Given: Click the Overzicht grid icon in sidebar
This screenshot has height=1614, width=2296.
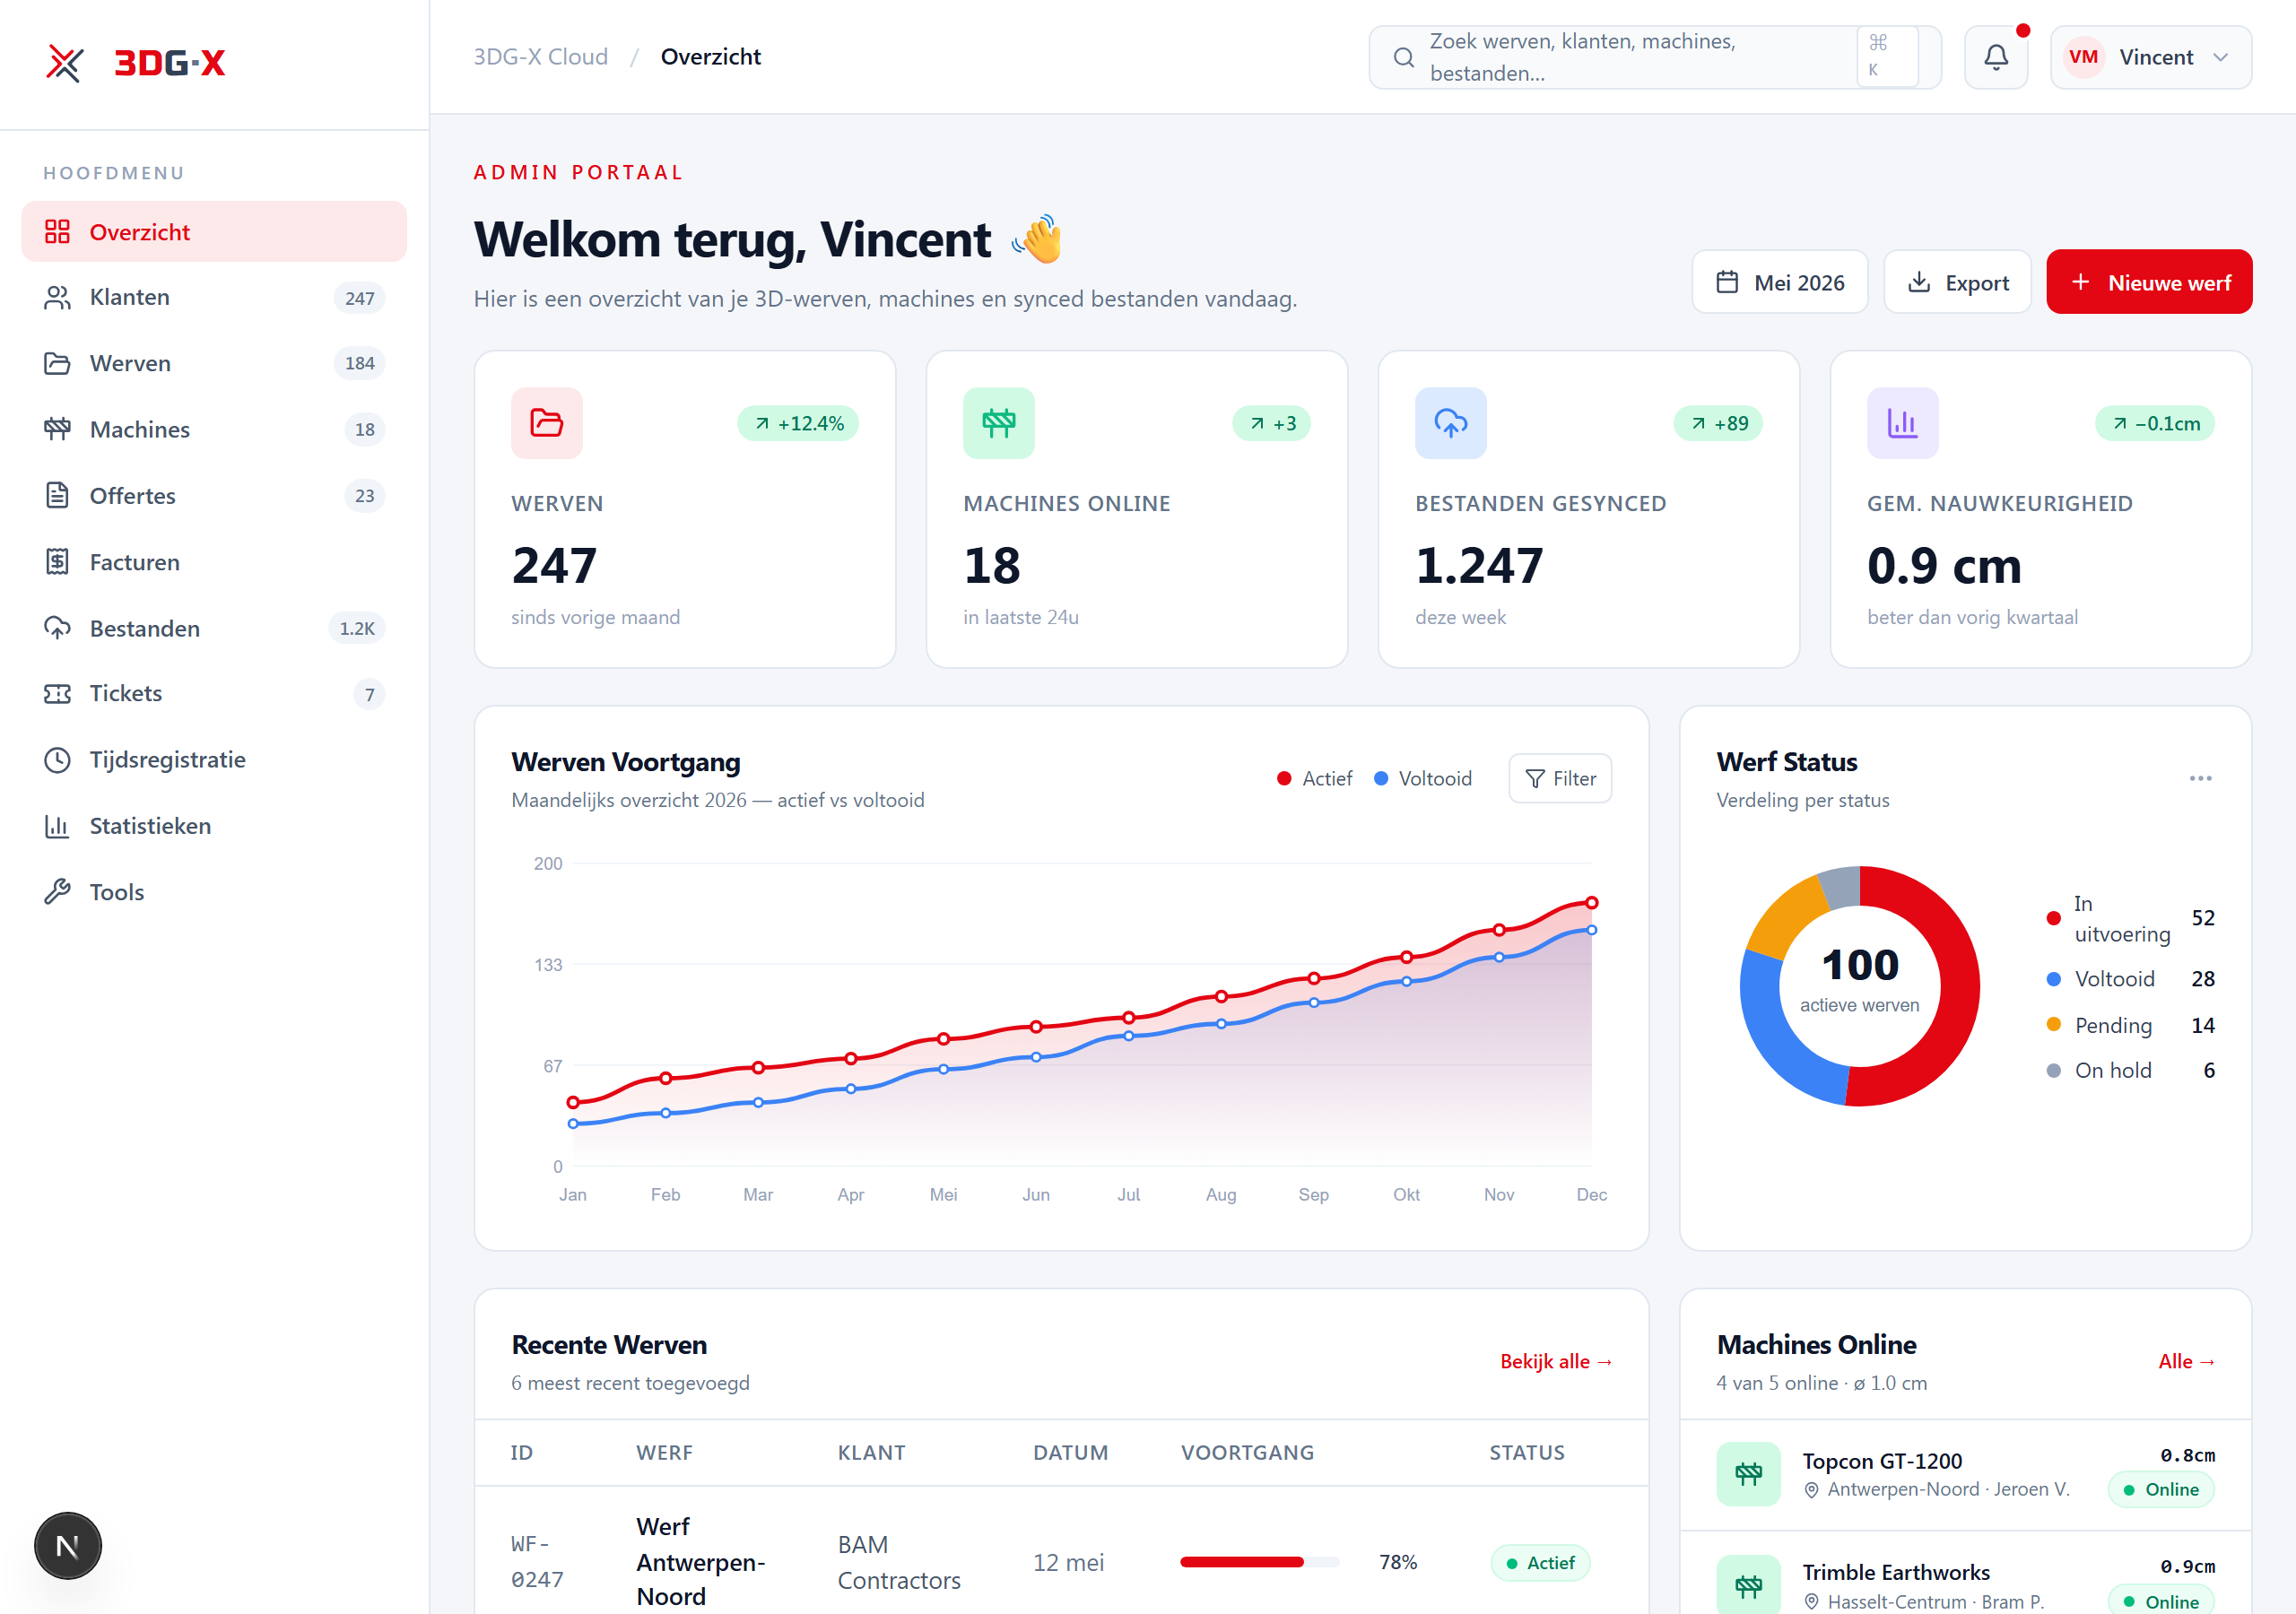Looking at the screenshot, I should (57, 232).
